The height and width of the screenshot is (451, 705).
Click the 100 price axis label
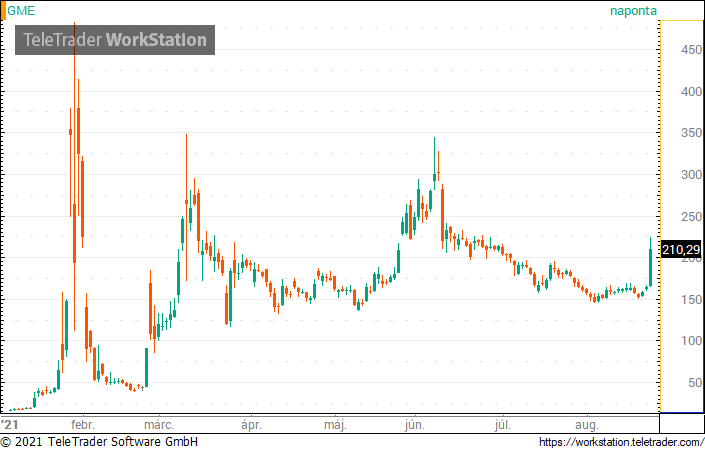pos(691,341)
